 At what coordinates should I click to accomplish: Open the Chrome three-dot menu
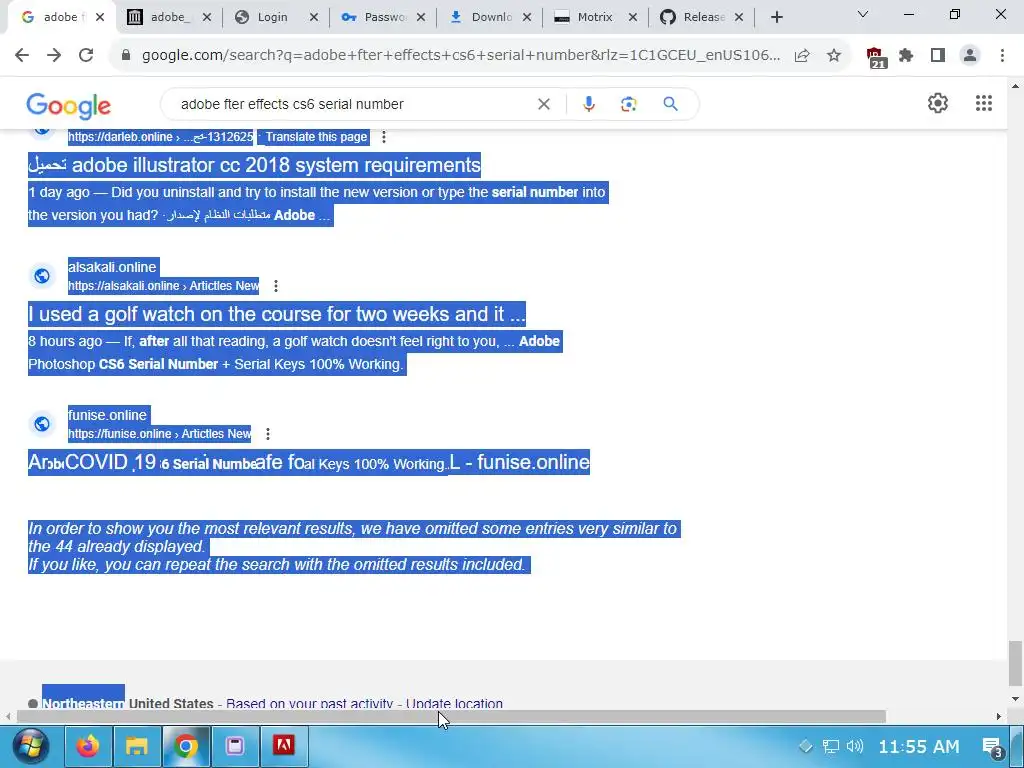tap(1002, 56)
